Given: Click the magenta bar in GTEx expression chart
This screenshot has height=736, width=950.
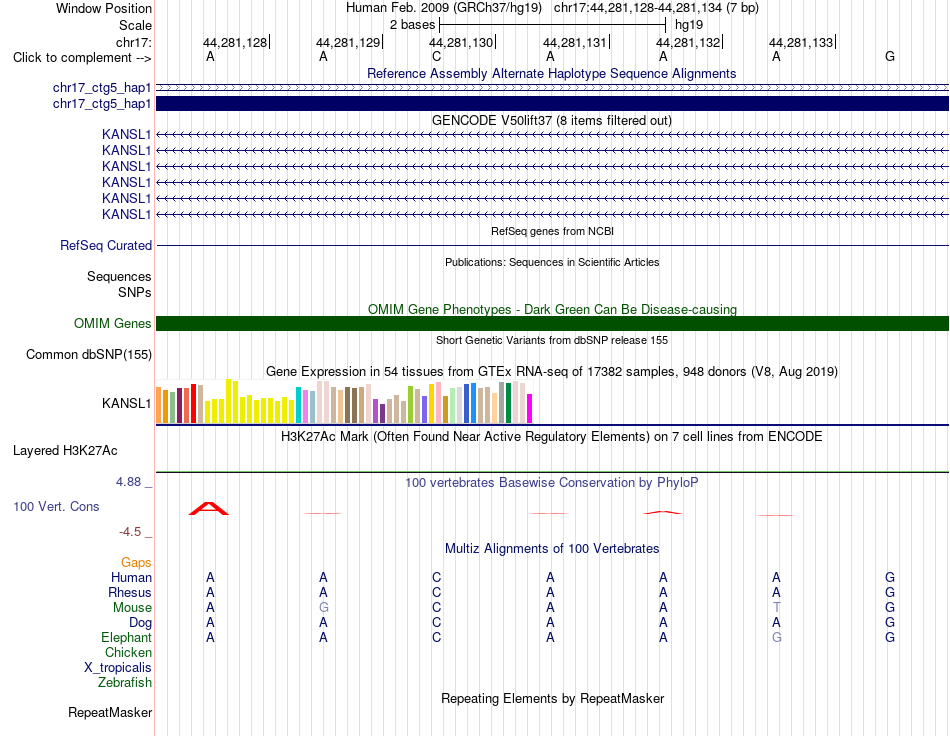Looking at the screenshot, I should (x=530, y=408).
